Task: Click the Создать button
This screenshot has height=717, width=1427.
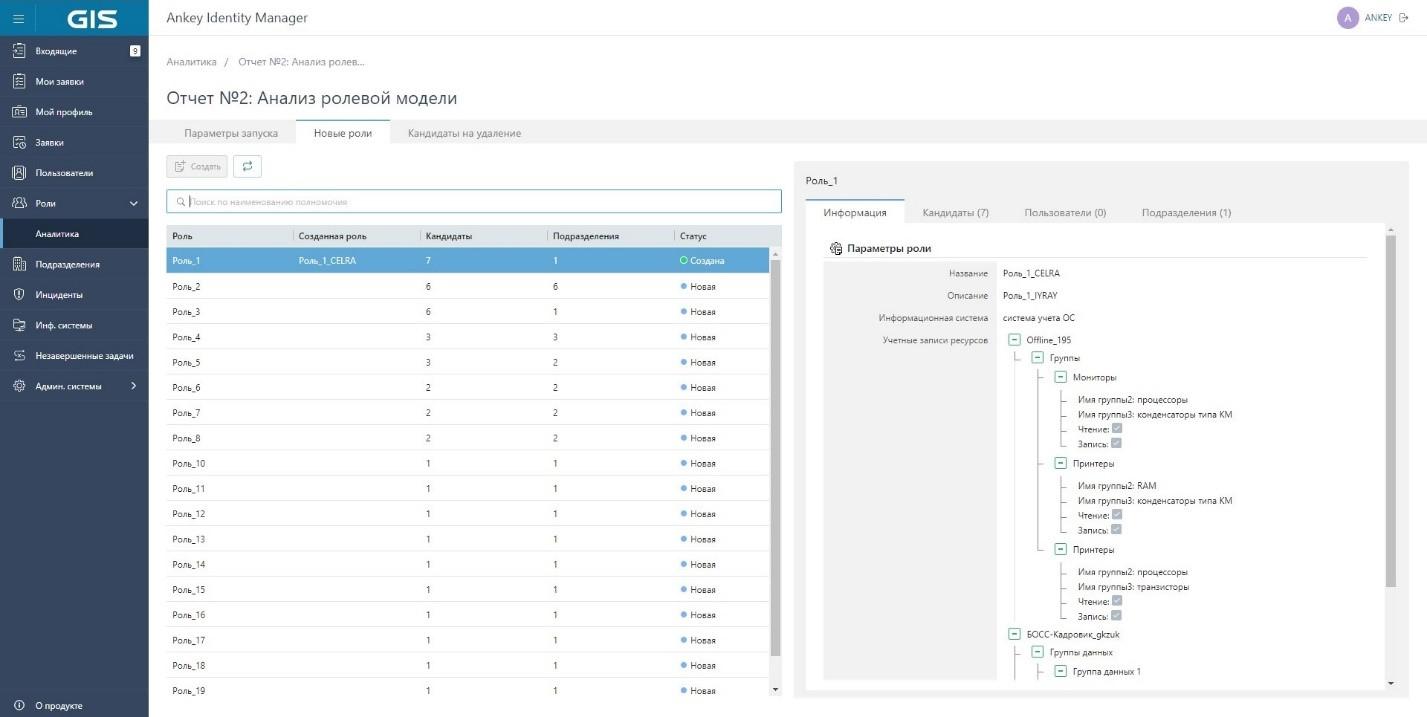Action: click(197, 167)
